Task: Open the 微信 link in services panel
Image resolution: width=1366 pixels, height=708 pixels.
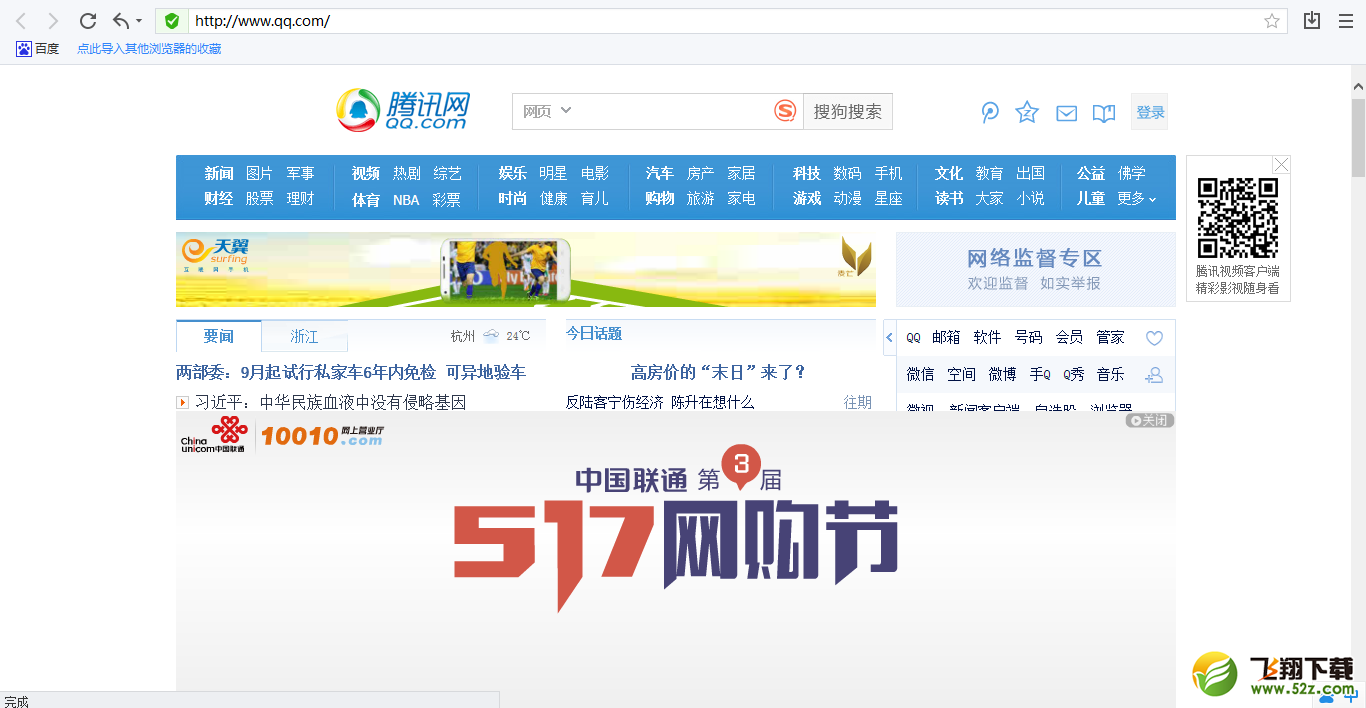Action: [x=920, y=374]
